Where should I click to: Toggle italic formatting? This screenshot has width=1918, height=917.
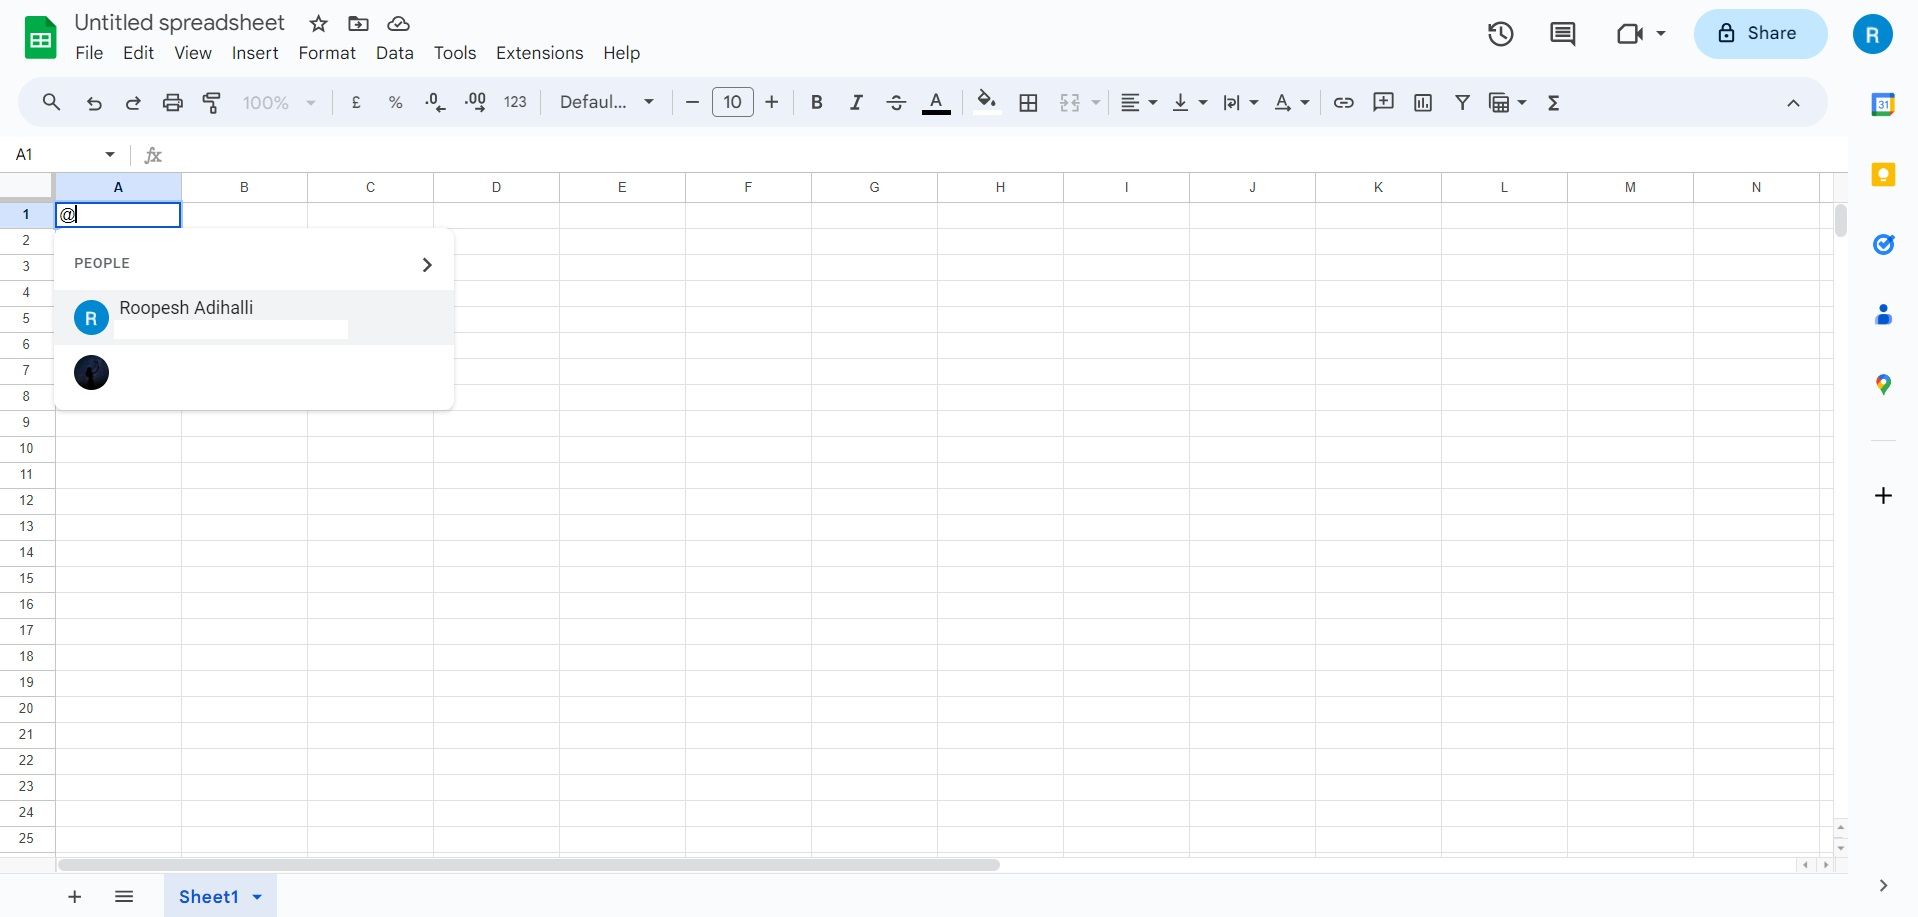point(856,102)
